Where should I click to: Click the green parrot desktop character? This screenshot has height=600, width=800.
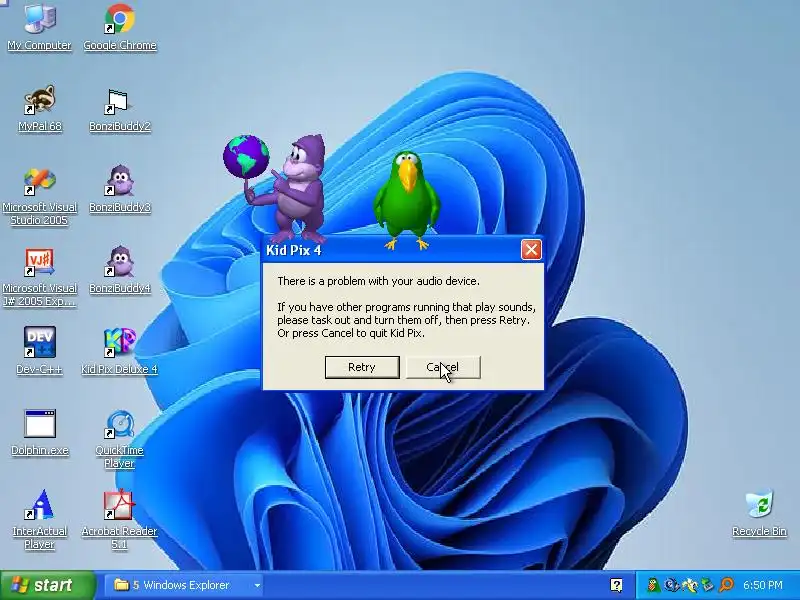click(x=407, y=200)
